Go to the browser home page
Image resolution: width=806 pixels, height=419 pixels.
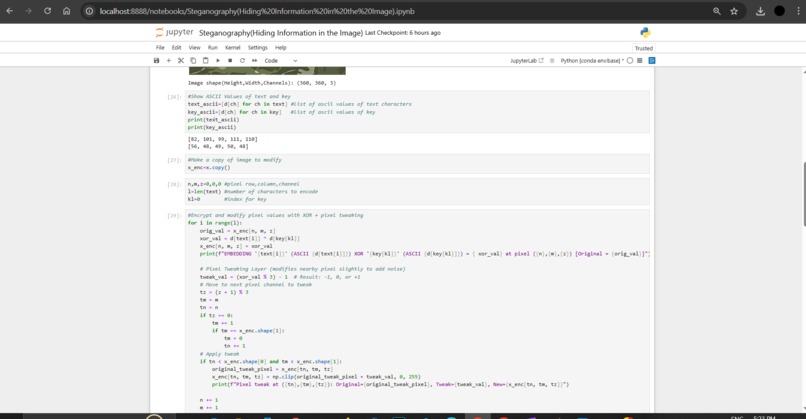(x=66, y=11)
